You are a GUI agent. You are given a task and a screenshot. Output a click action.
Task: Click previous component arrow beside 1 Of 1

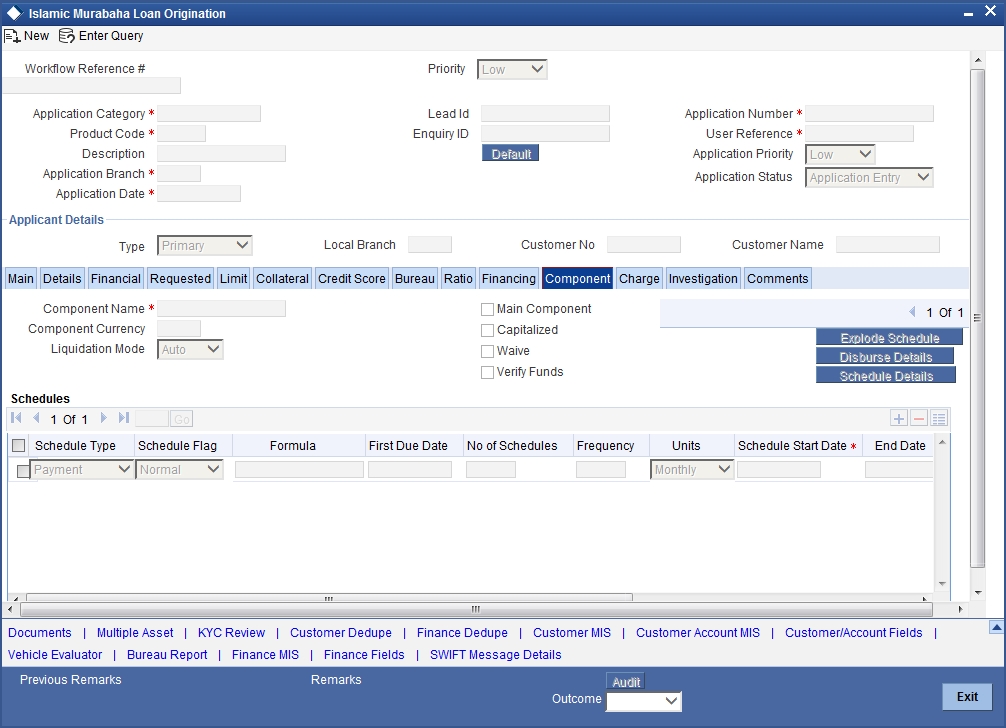[912, 312]
